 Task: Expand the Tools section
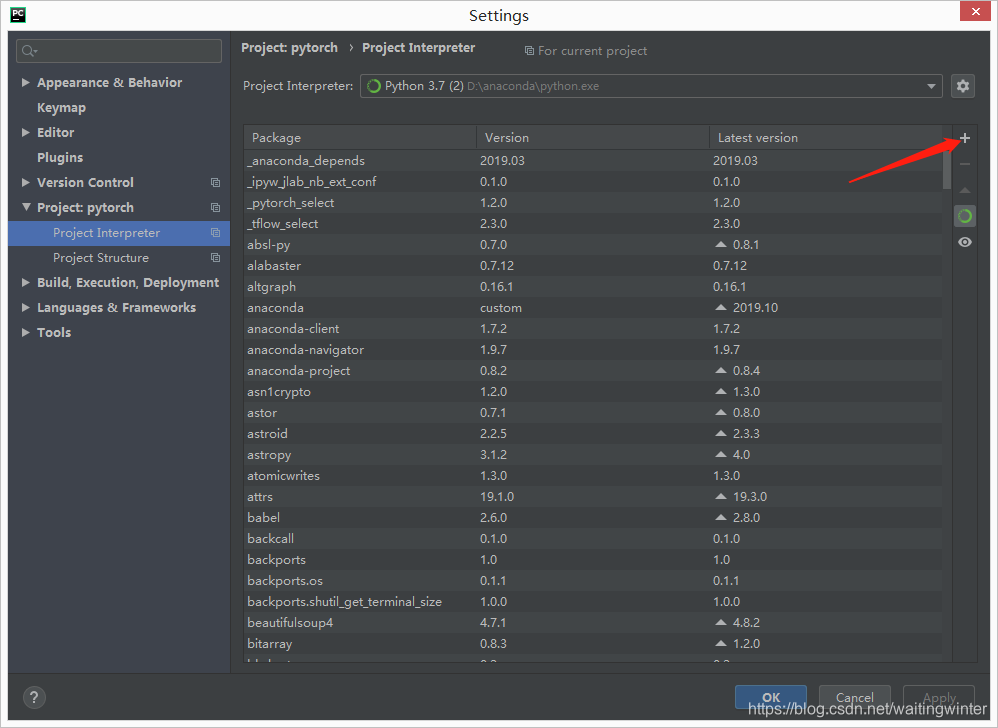[x=25, y=332]
